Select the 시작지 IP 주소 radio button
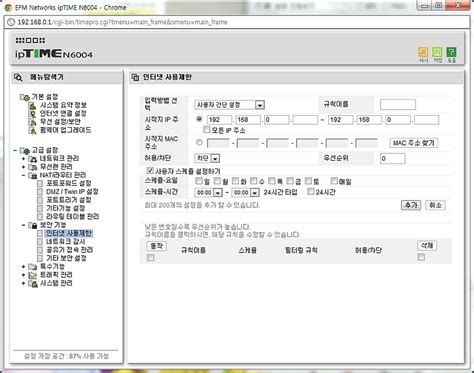 199,119
